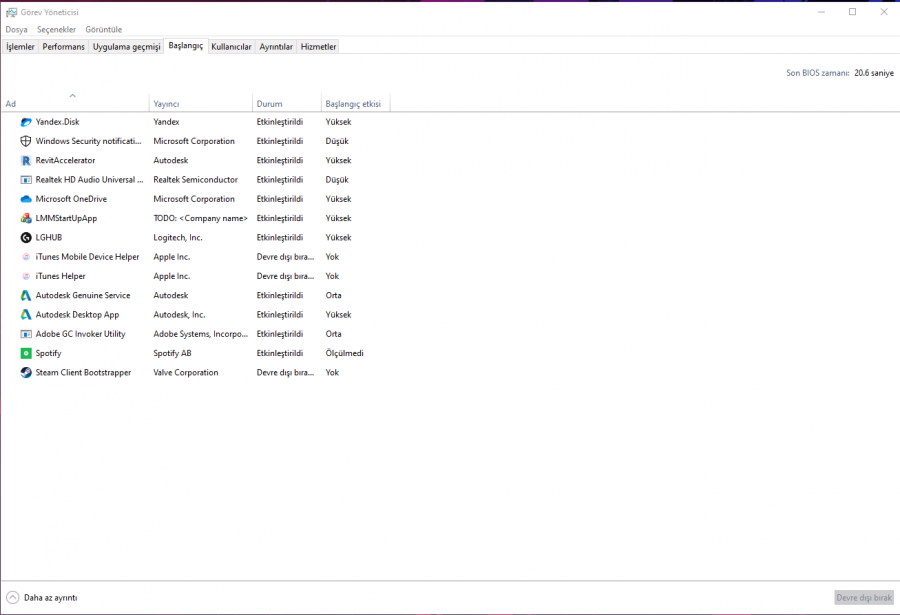Select Autodesk Genuine Service entry name

point(83,295)
